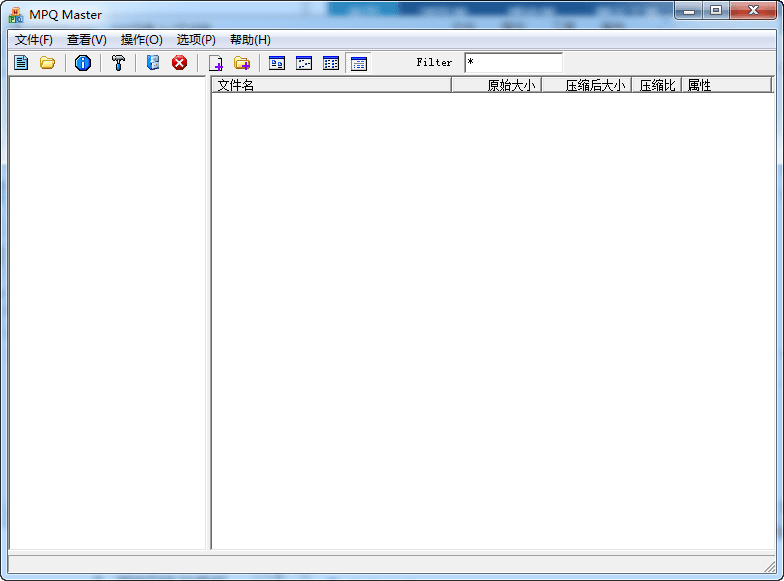Open an archive with the yellow folder icon
Viewport: 784px width, 581px height.
(48, 63)
